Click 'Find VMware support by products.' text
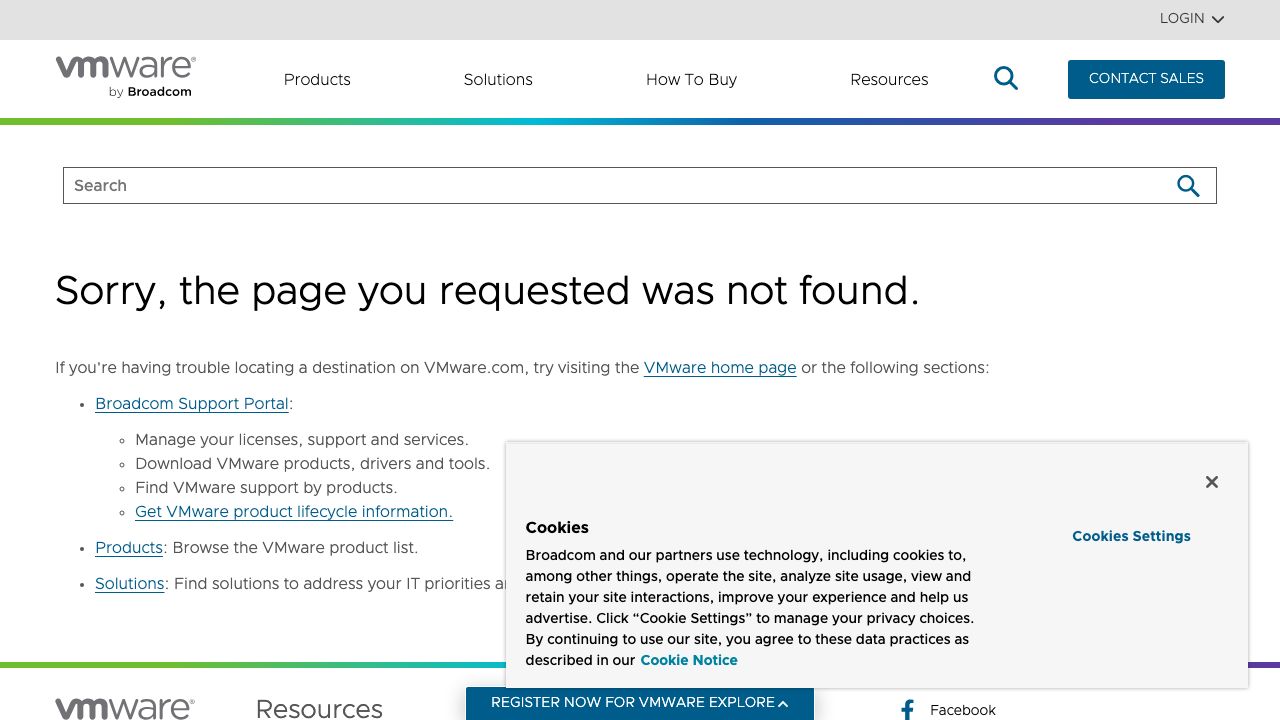Viewport: 1280px width, 720px height. coord(266,488)
